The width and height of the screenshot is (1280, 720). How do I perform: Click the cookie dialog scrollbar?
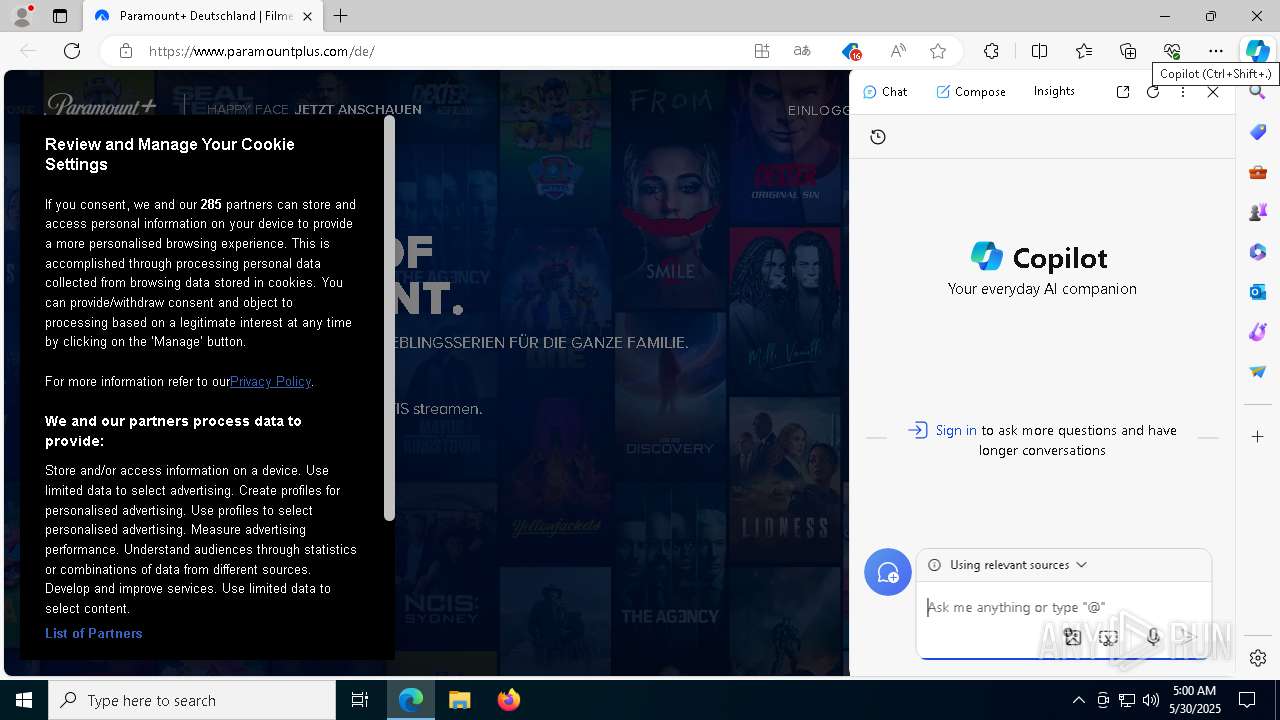pyautogui.click(x=390, y=320)
